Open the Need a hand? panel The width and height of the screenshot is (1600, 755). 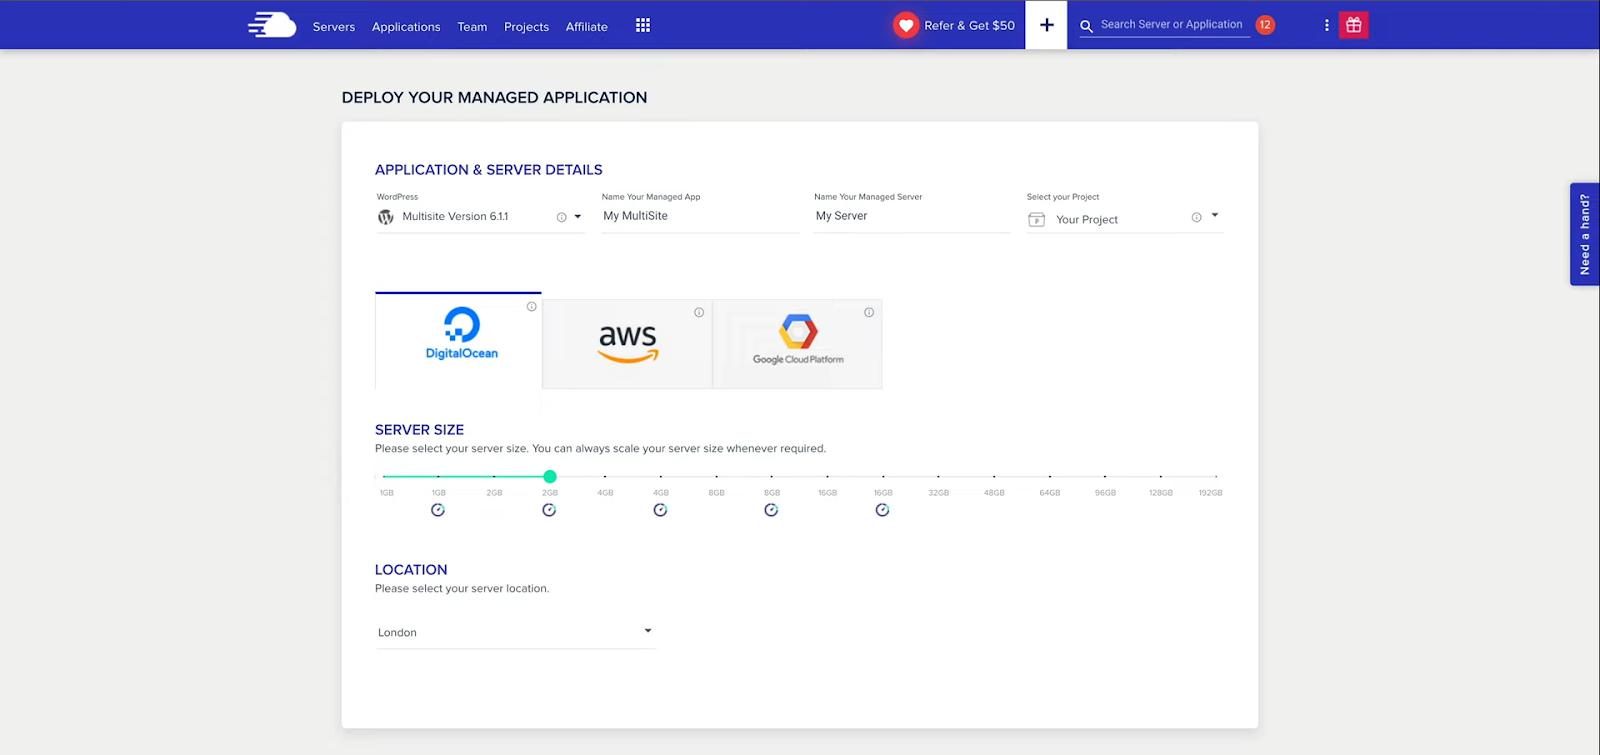[1584, 234]
